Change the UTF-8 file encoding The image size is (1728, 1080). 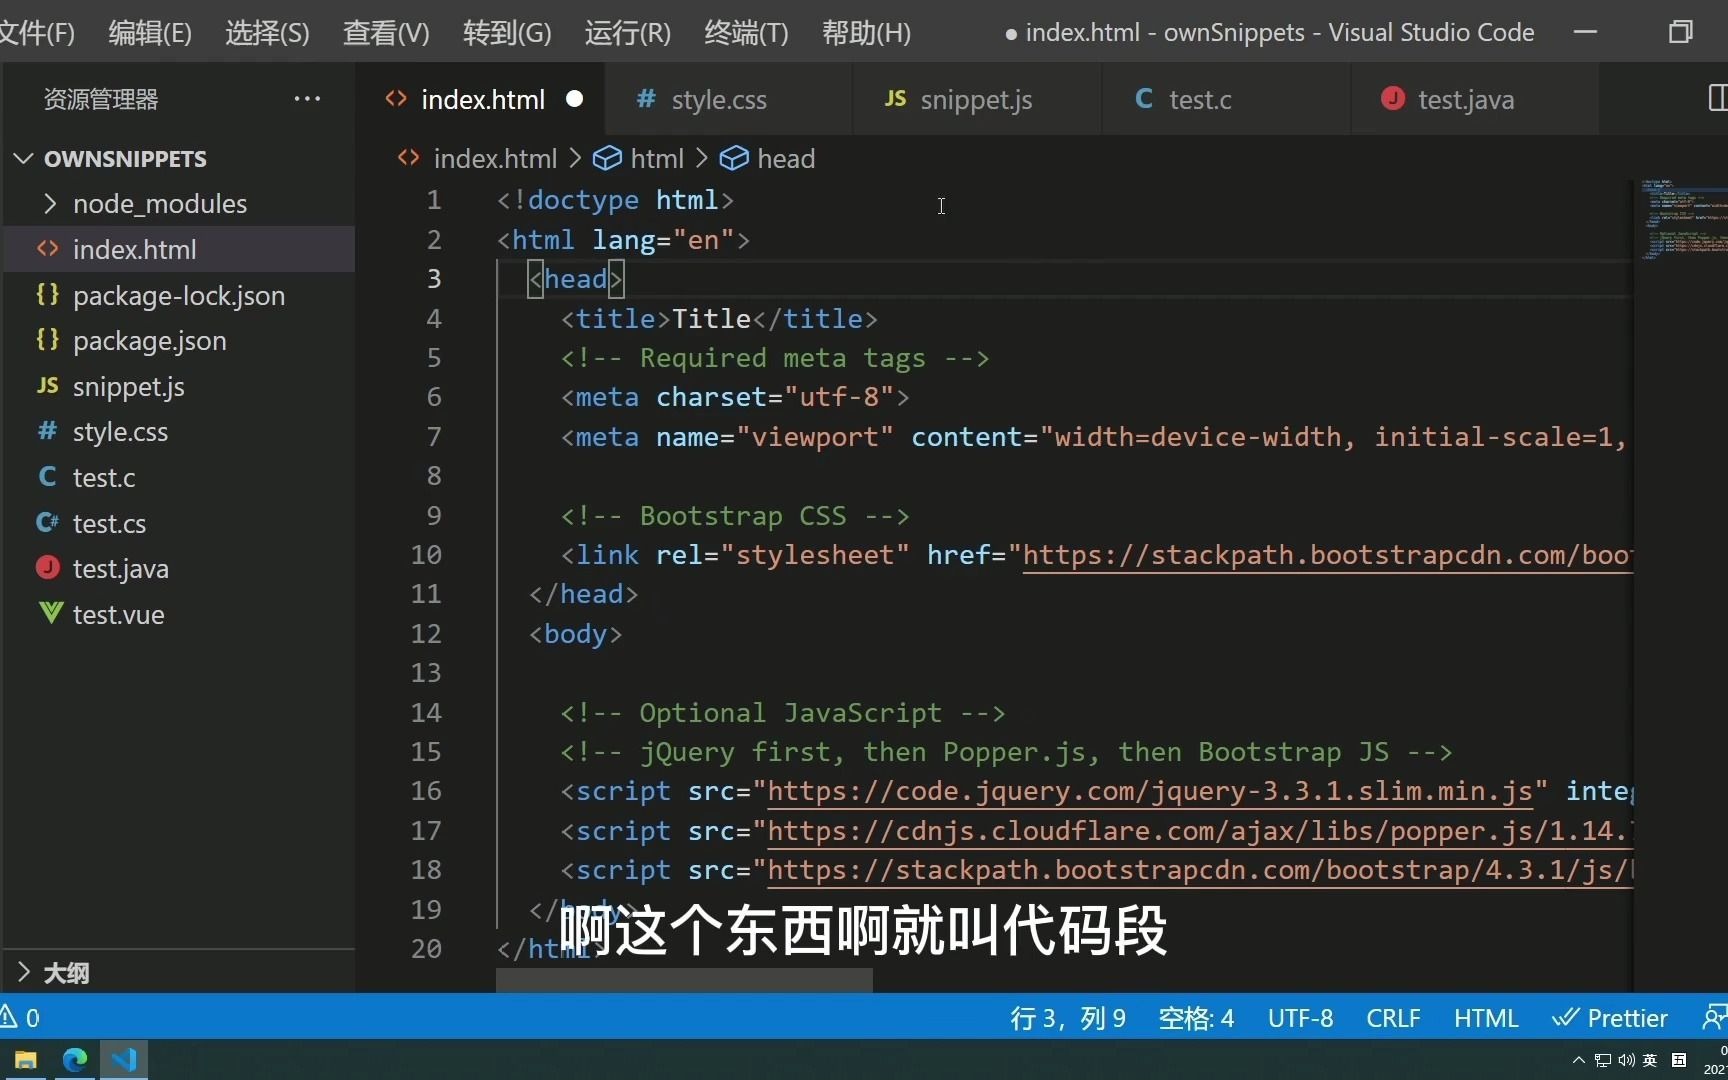click(x=1300, y=1018)
